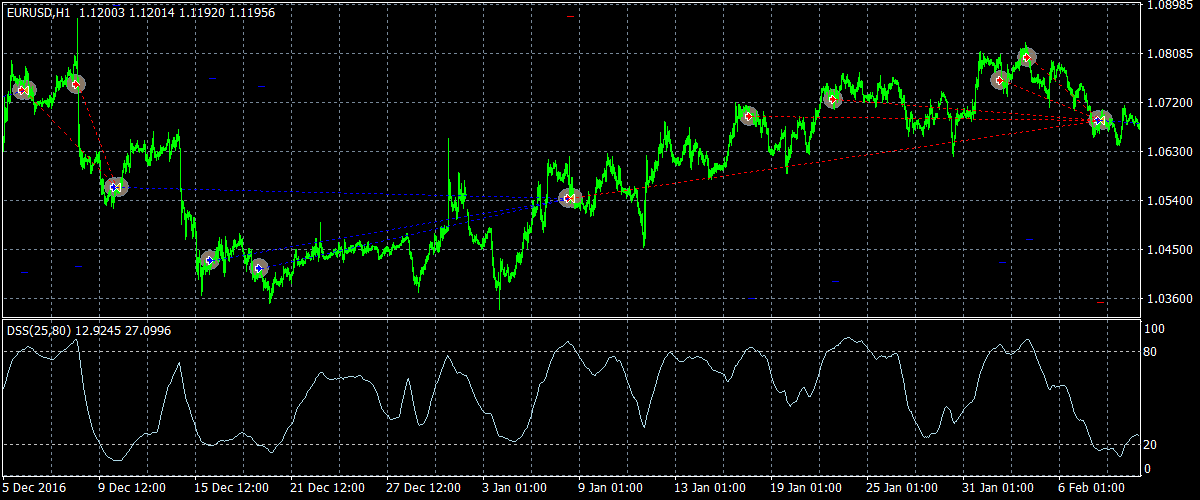Click the DSS level 20 label

[x=1150, y=445]
